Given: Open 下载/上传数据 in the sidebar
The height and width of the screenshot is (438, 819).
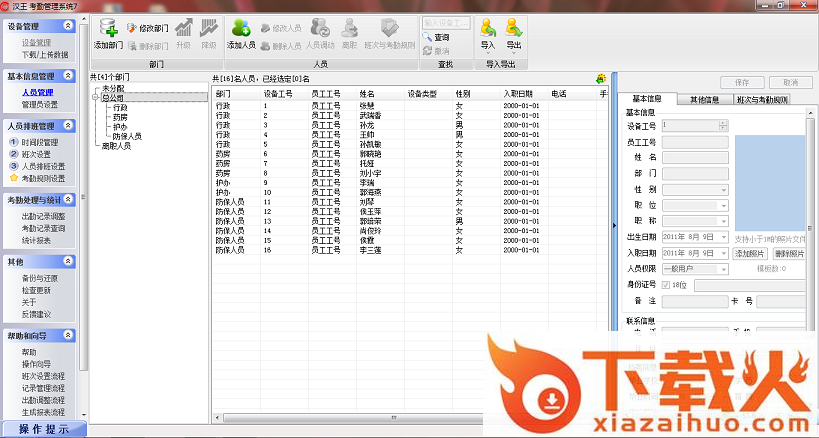Looking at the screenshot, I should click(45, 54).
